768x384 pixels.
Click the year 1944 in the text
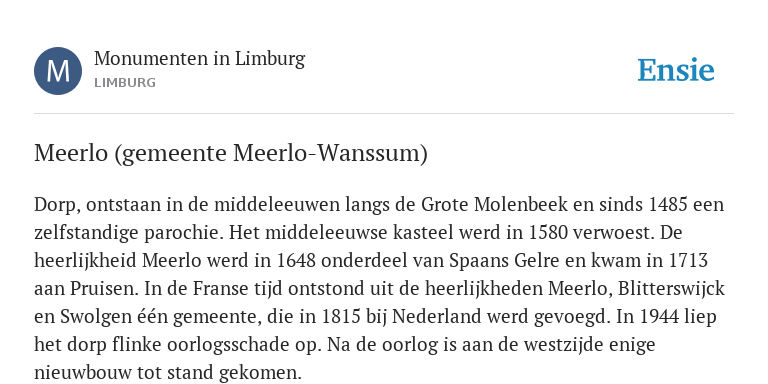coord(660,317)
